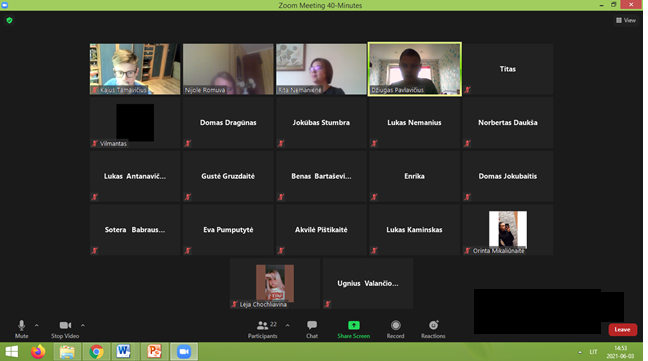
Task: Open the Reactions smiley icon
Action: click(433, 325)
